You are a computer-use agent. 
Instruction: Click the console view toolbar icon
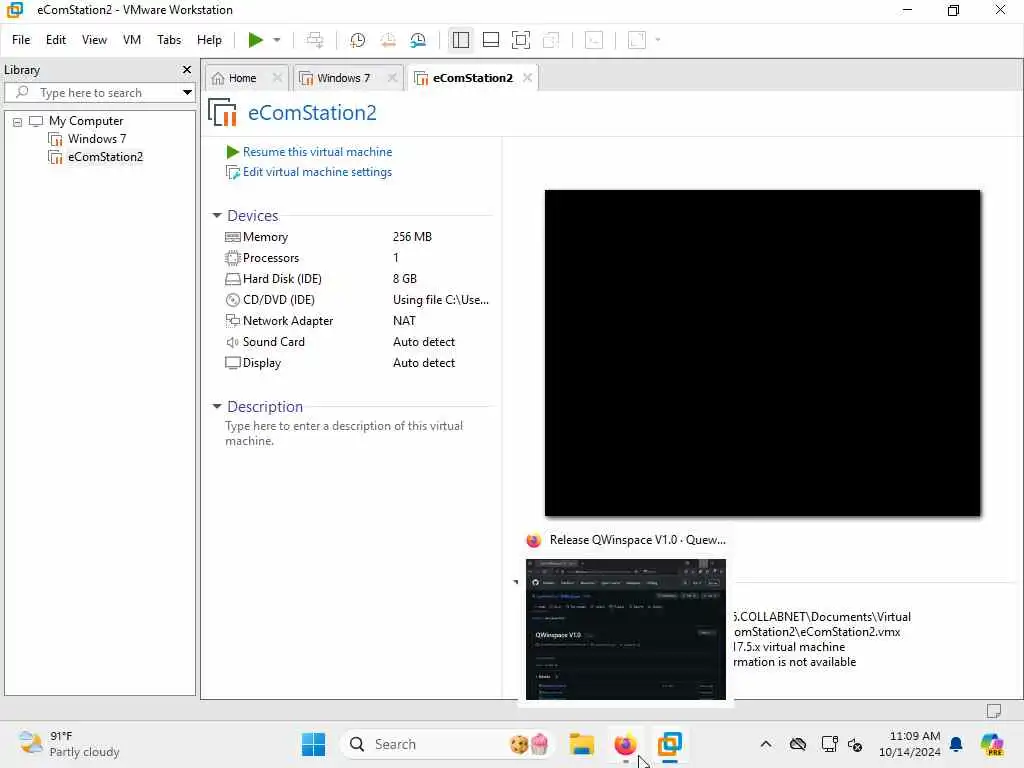tap(594, 40)
